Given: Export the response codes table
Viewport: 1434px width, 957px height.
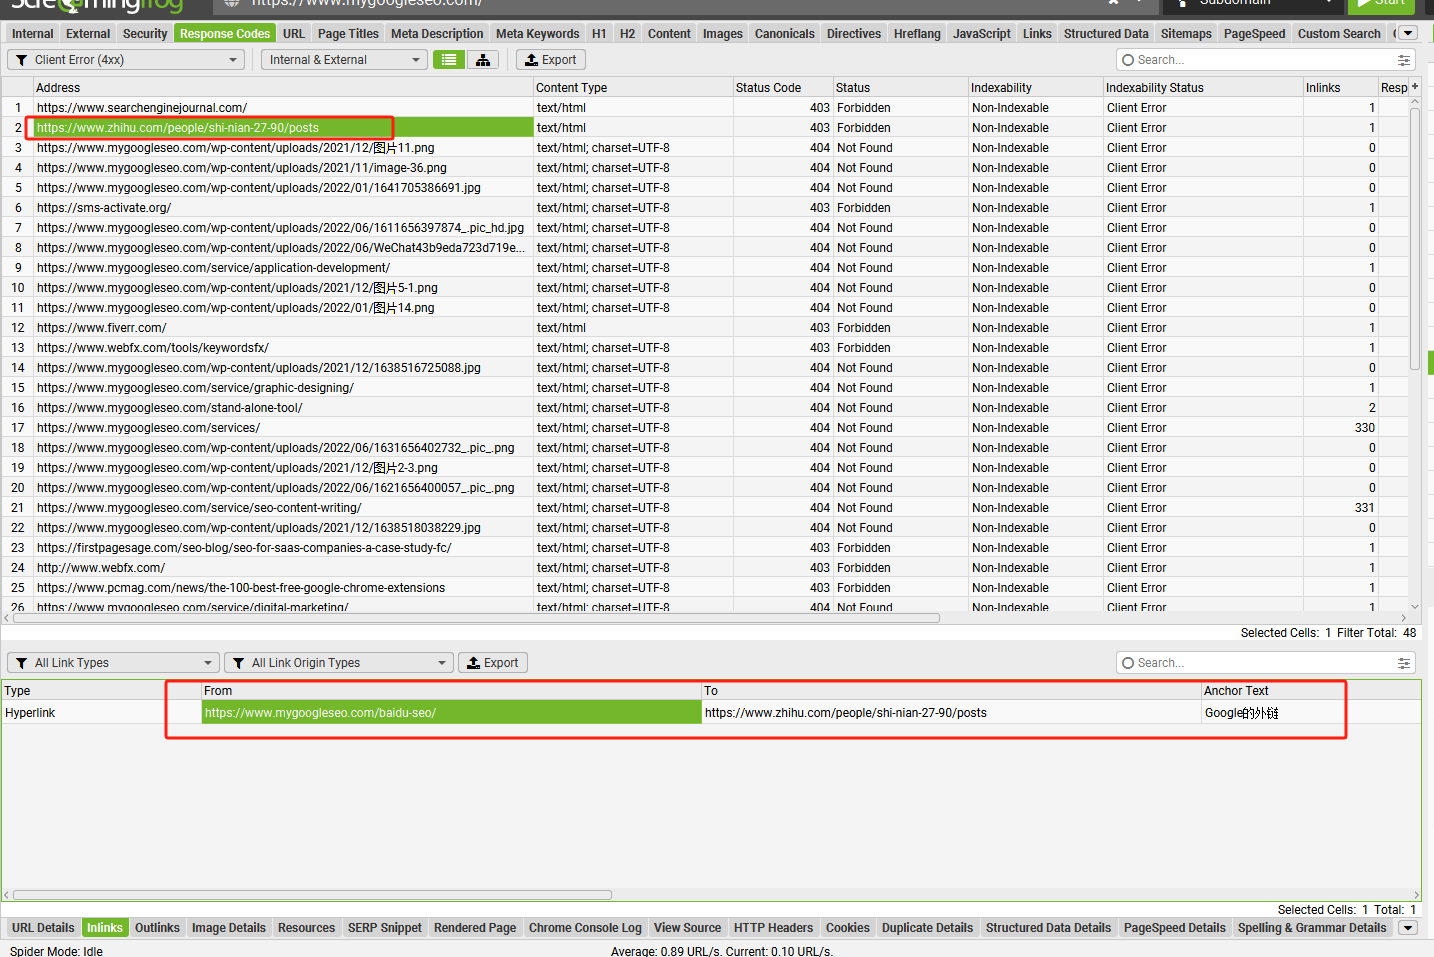Looking at the screenshot, I should click(x=551, y=60).
